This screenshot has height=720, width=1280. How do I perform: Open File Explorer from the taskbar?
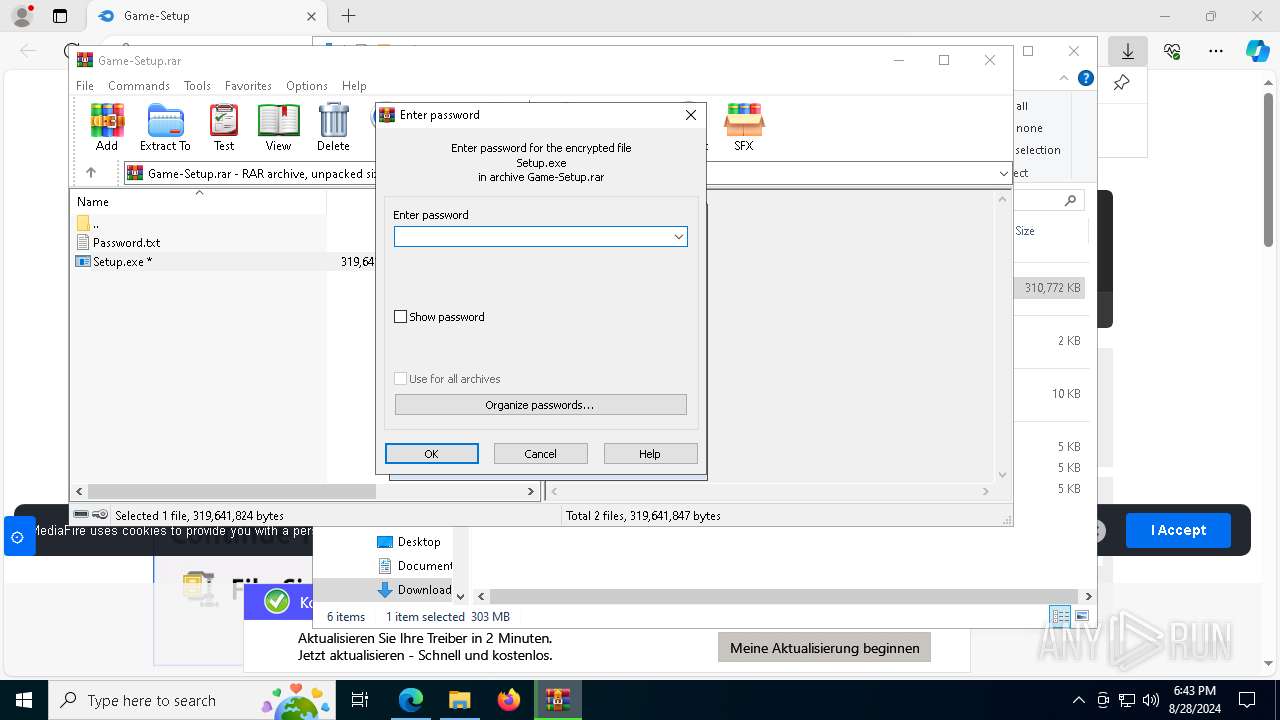point(459,700)
